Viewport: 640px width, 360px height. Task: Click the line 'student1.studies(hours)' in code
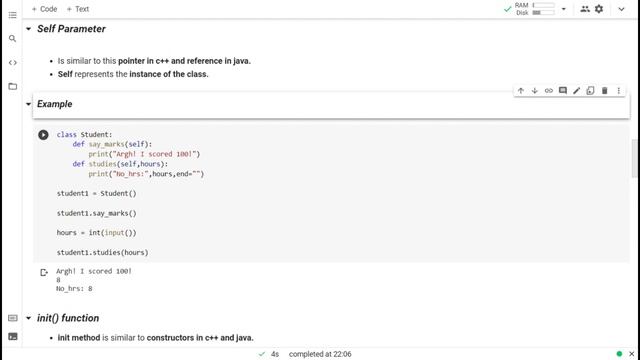coord(102,252)
